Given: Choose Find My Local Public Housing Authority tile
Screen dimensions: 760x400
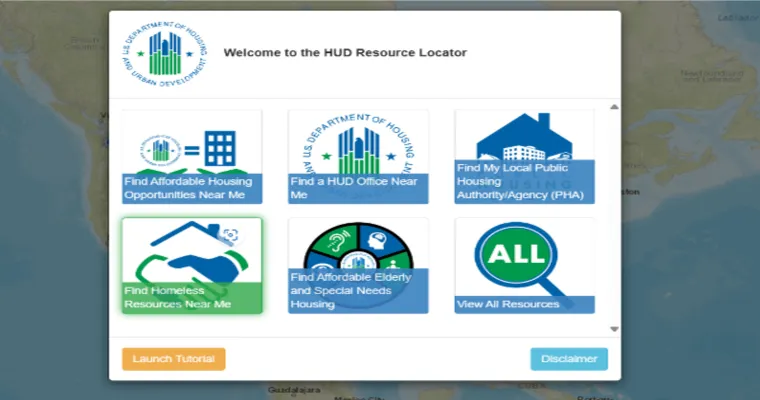Looking at the screenshot, I should click(524, 157).
